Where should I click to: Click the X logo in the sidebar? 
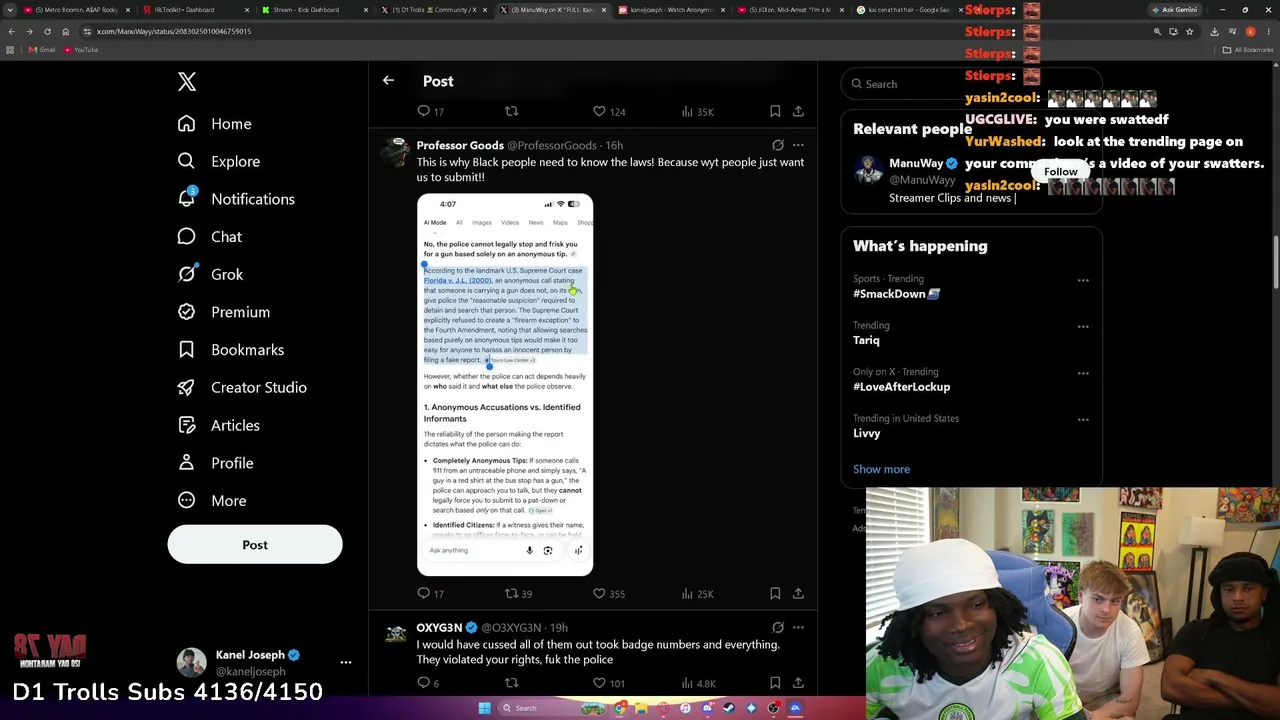(x=187, y=82)
